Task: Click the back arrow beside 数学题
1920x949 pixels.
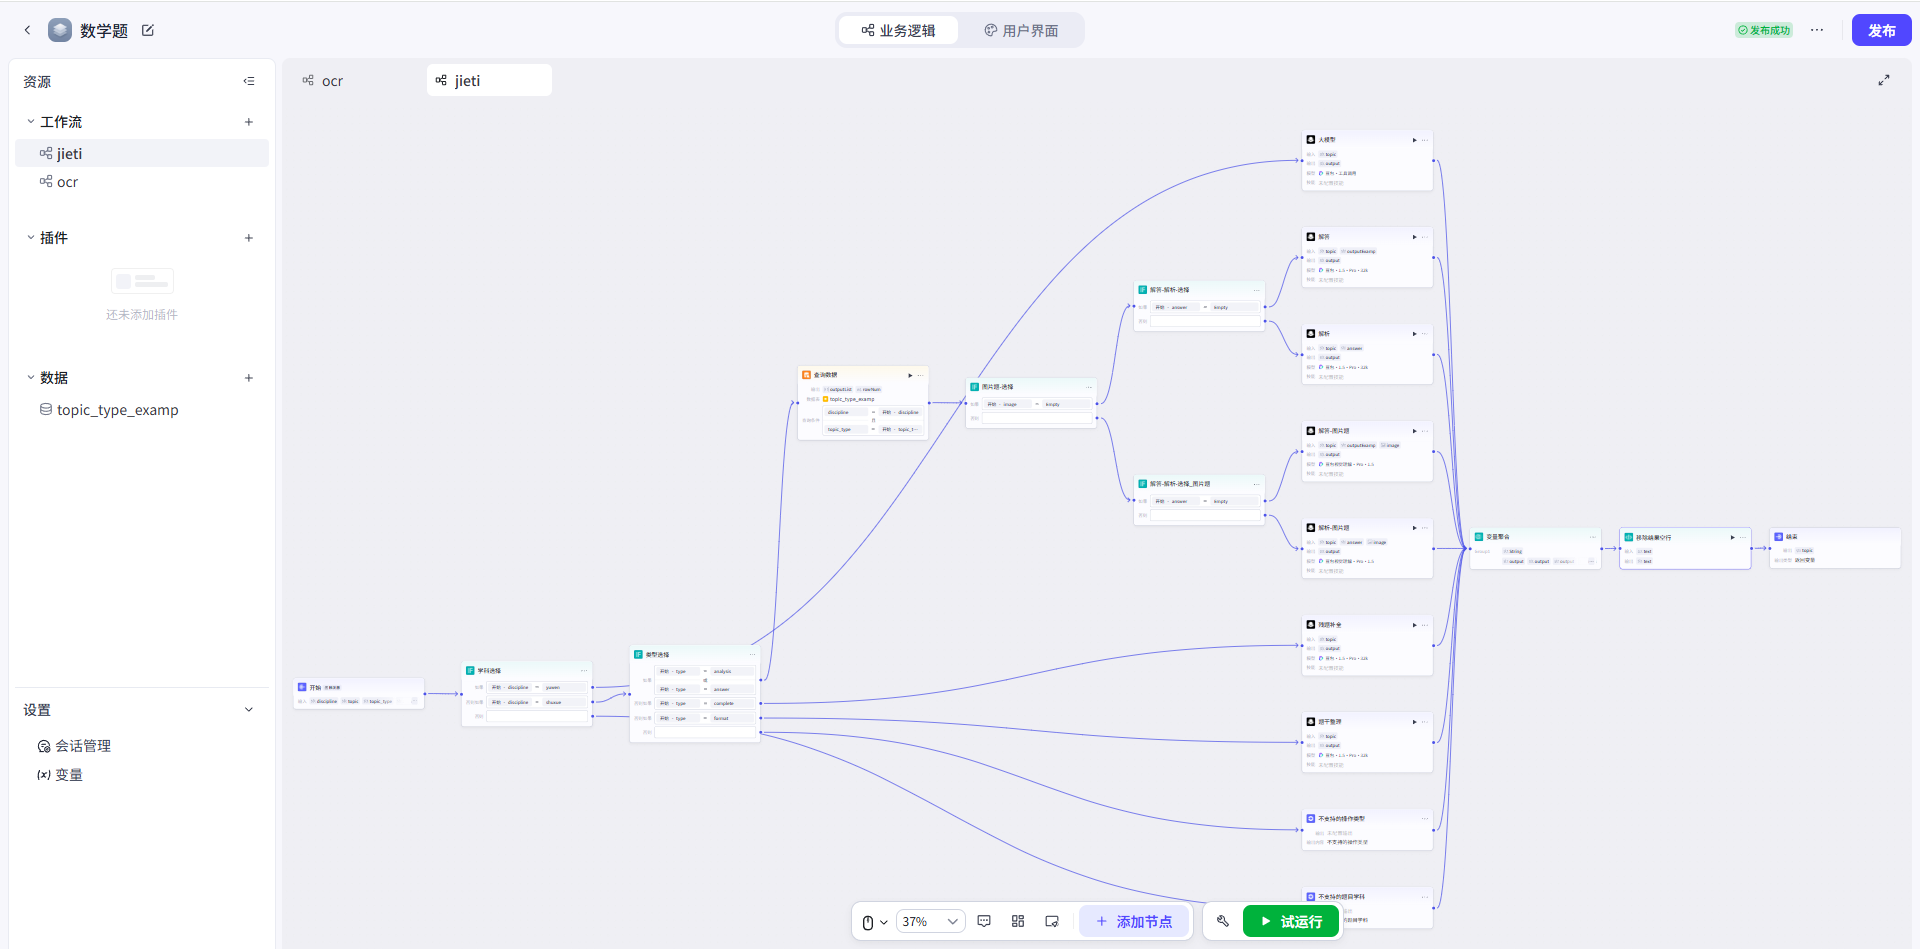Action: [27, 30]
